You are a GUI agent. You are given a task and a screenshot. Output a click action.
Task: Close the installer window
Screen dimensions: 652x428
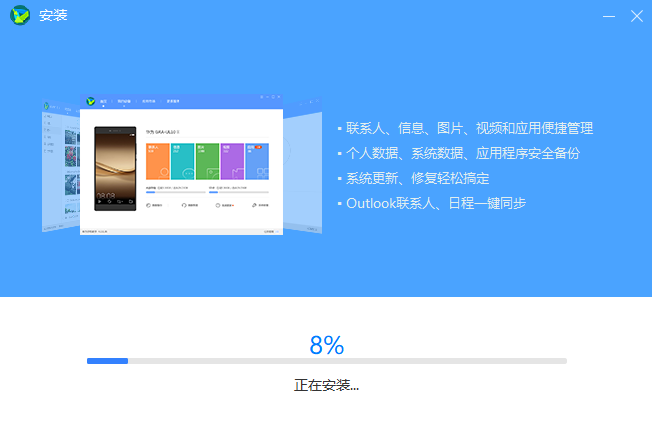pyautogui.click(x=637, y=16)
